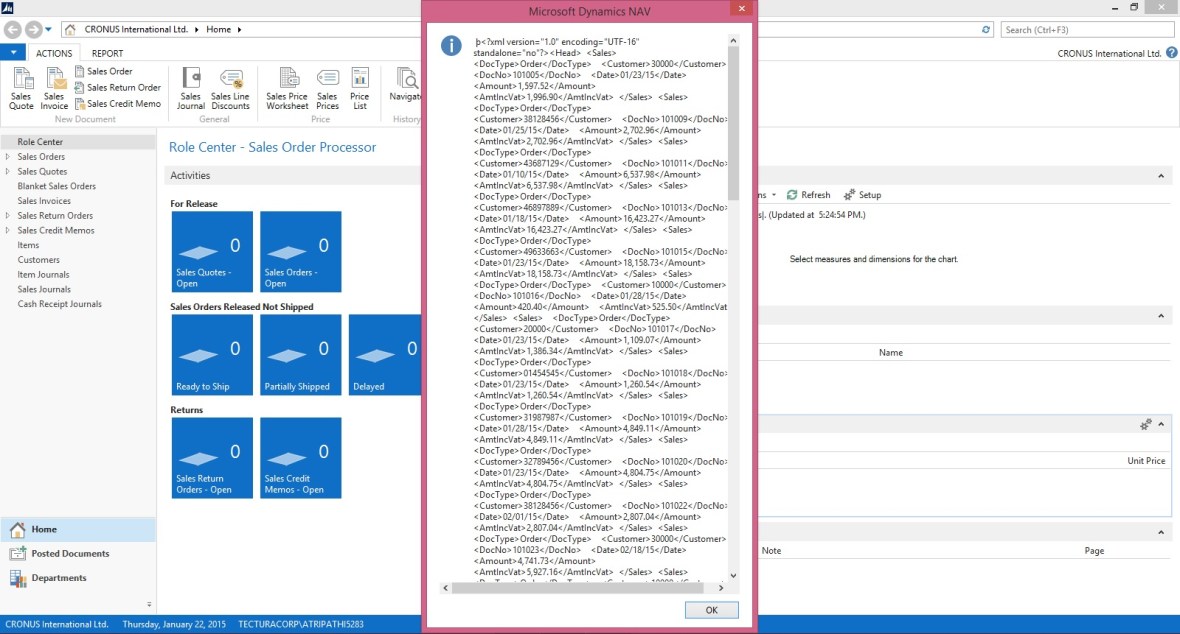Click the Sales Prices icon
This screenshot has height=634, width=1180.
327,88
